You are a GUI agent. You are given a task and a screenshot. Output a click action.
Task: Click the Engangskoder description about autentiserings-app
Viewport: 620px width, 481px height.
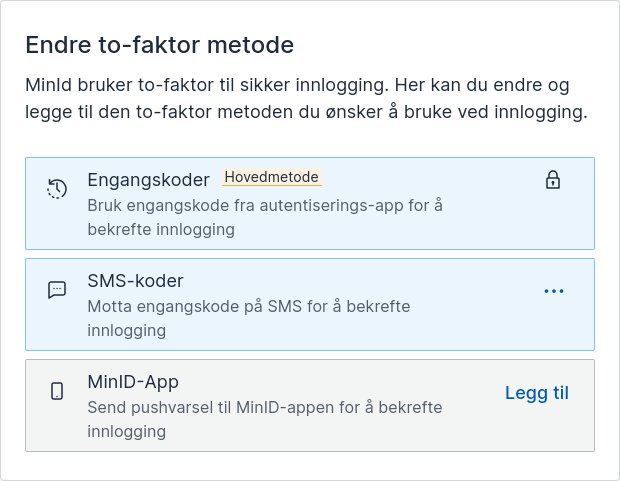264,217
